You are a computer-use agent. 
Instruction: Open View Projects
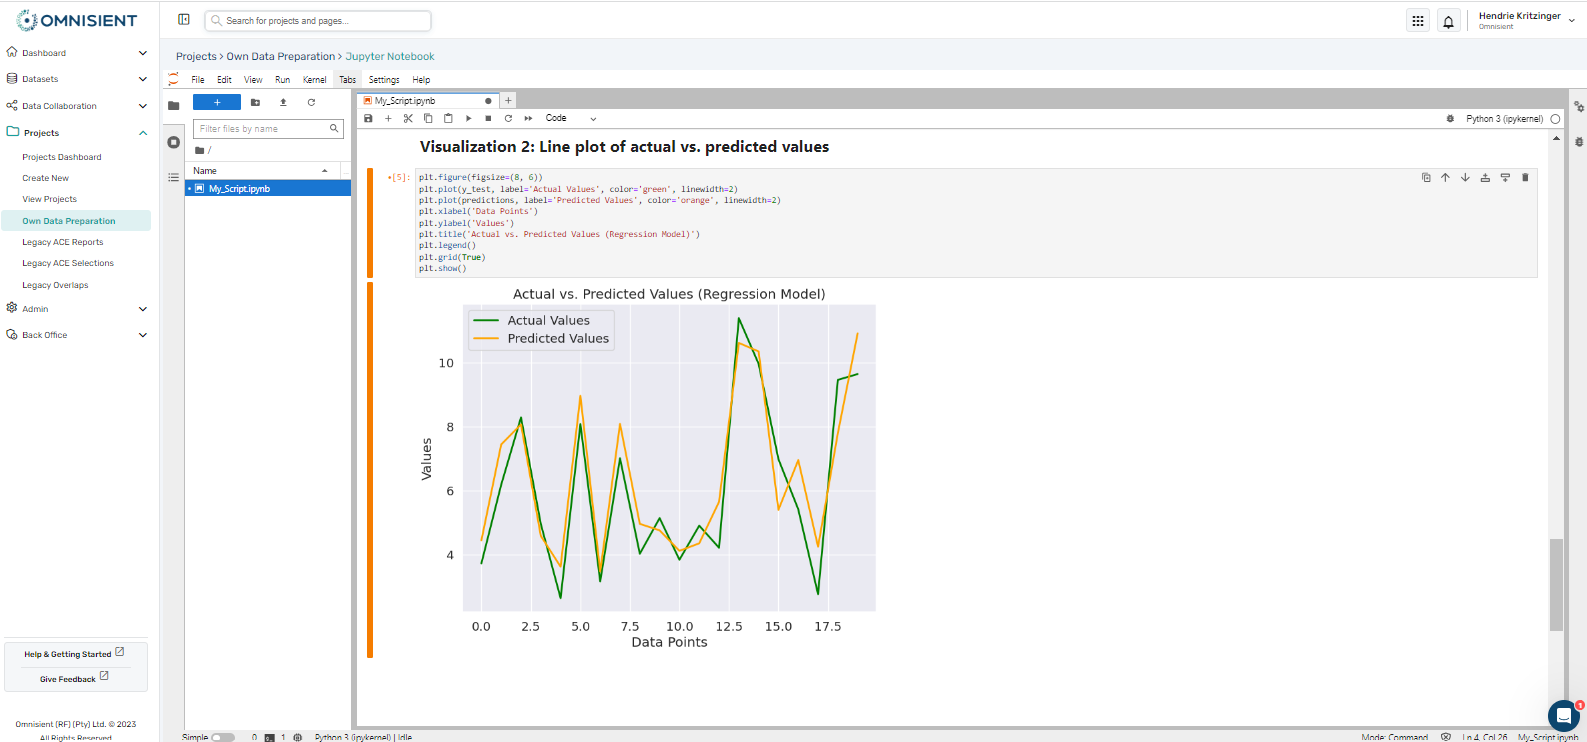[x=50, y=199]
